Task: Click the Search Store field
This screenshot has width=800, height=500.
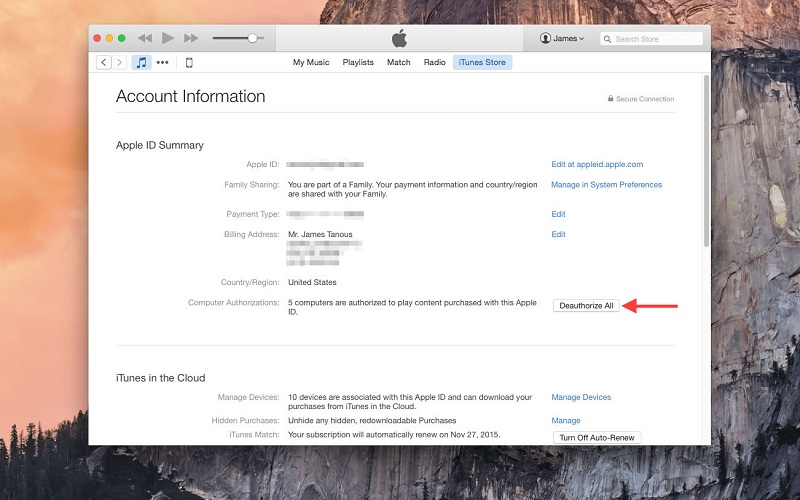Action: point(652,39)
